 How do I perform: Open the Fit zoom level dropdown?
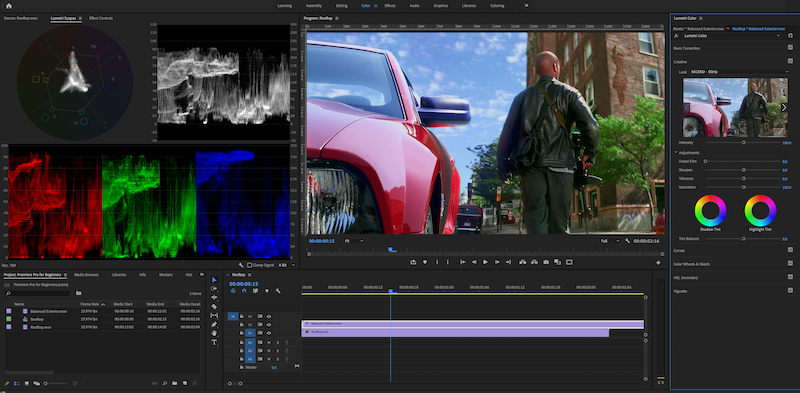[354, 241]
